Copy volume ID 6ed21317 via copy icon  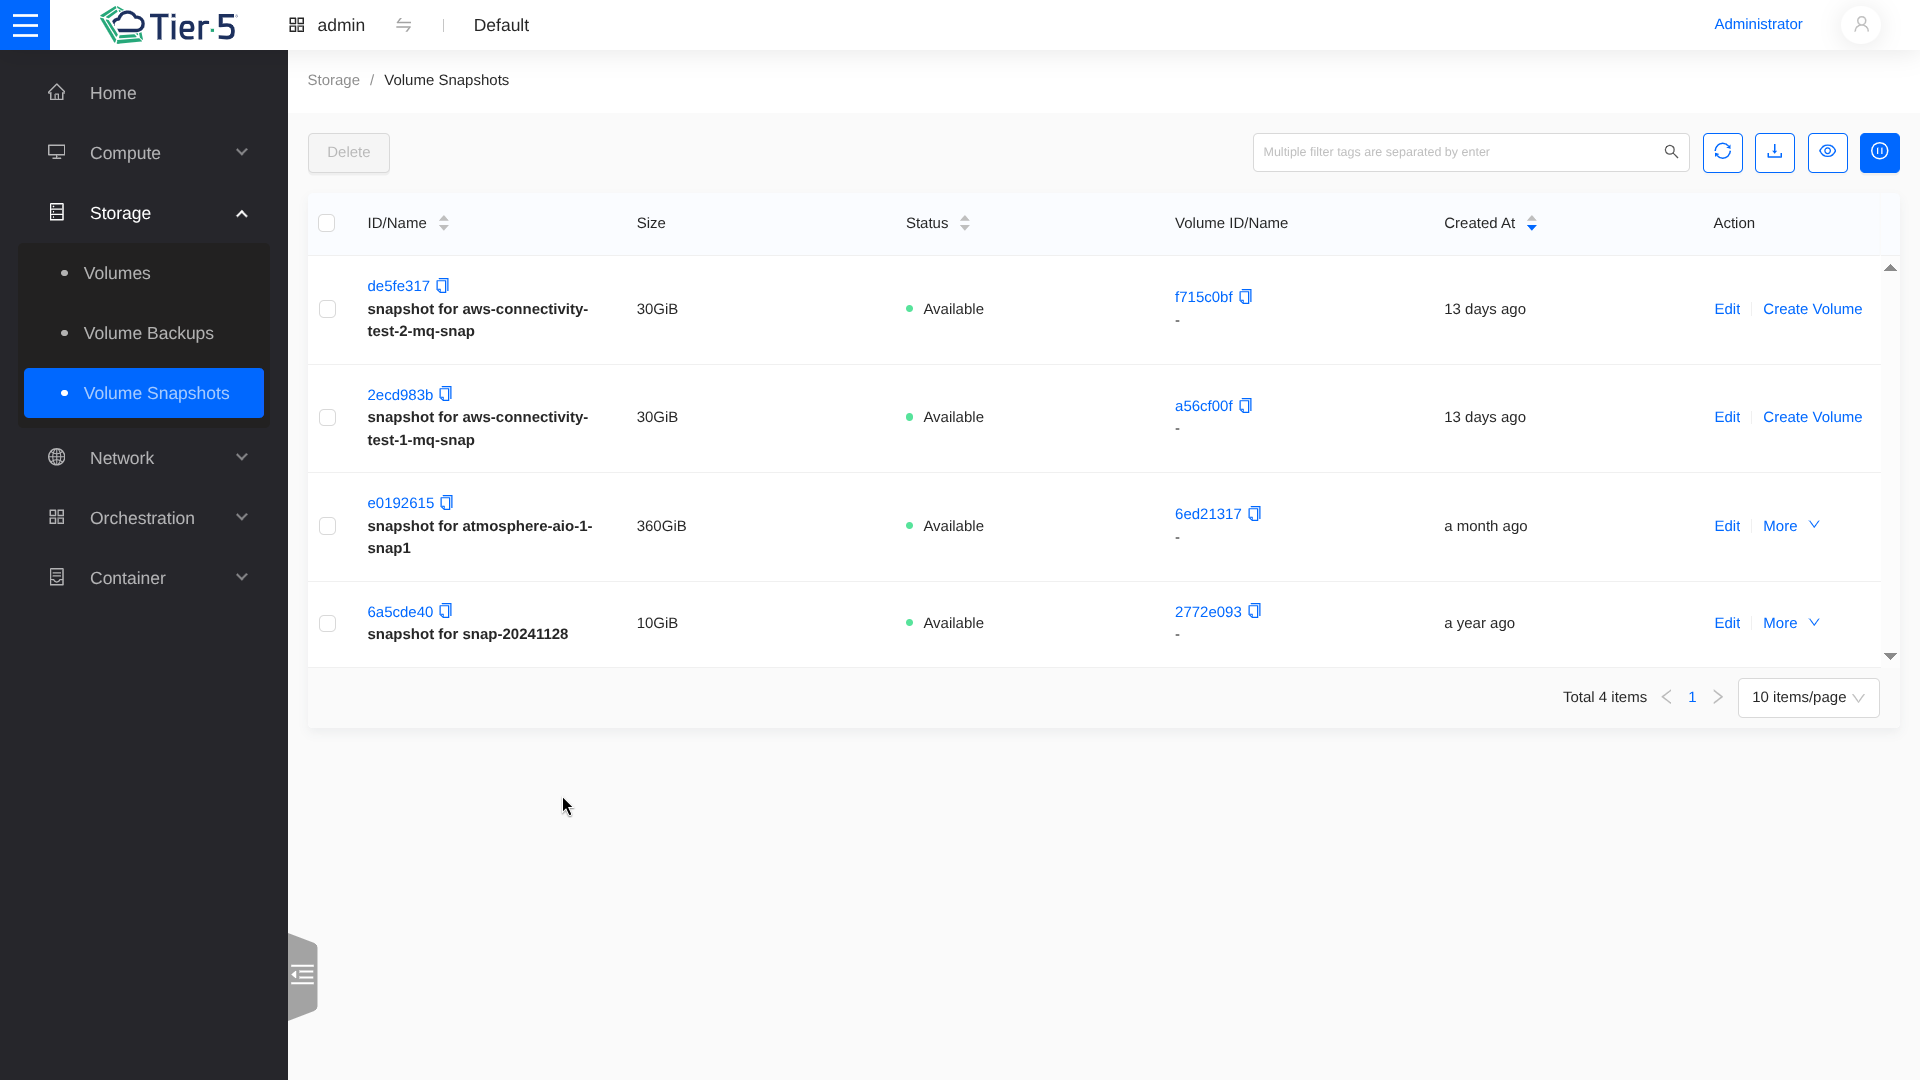(1254, 514)
